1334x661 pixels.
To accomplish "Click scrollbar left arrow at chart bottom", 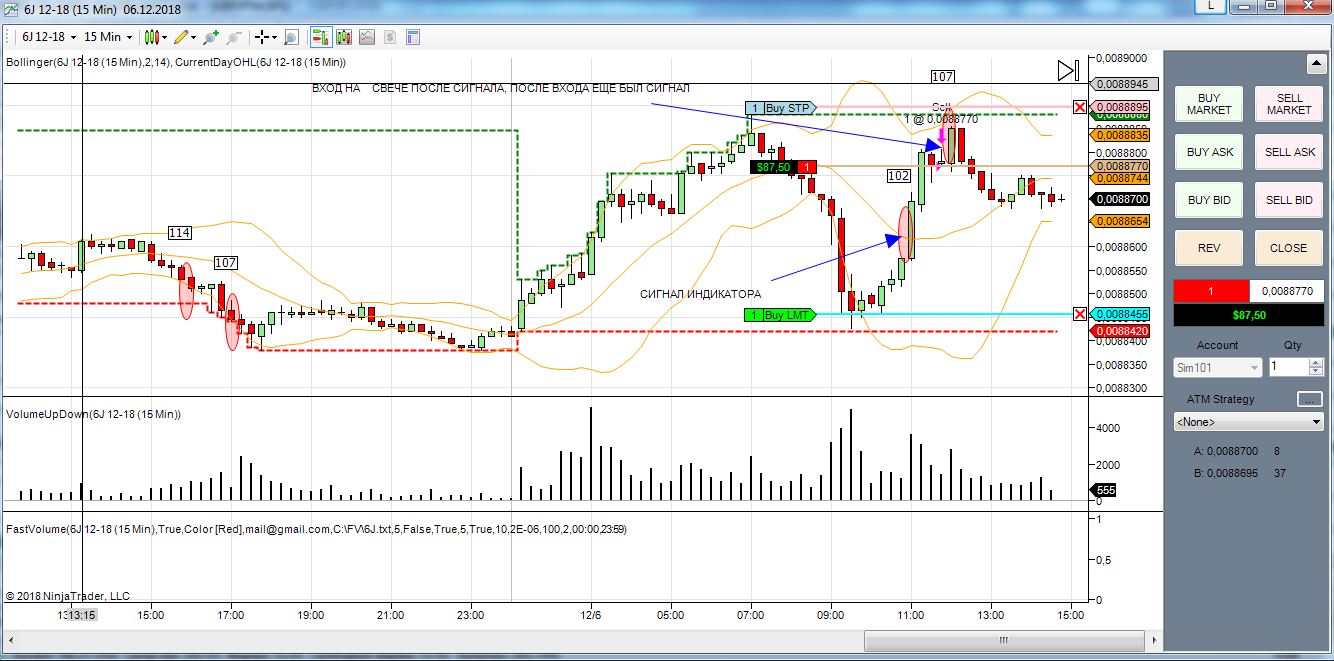I will point(10,641).
